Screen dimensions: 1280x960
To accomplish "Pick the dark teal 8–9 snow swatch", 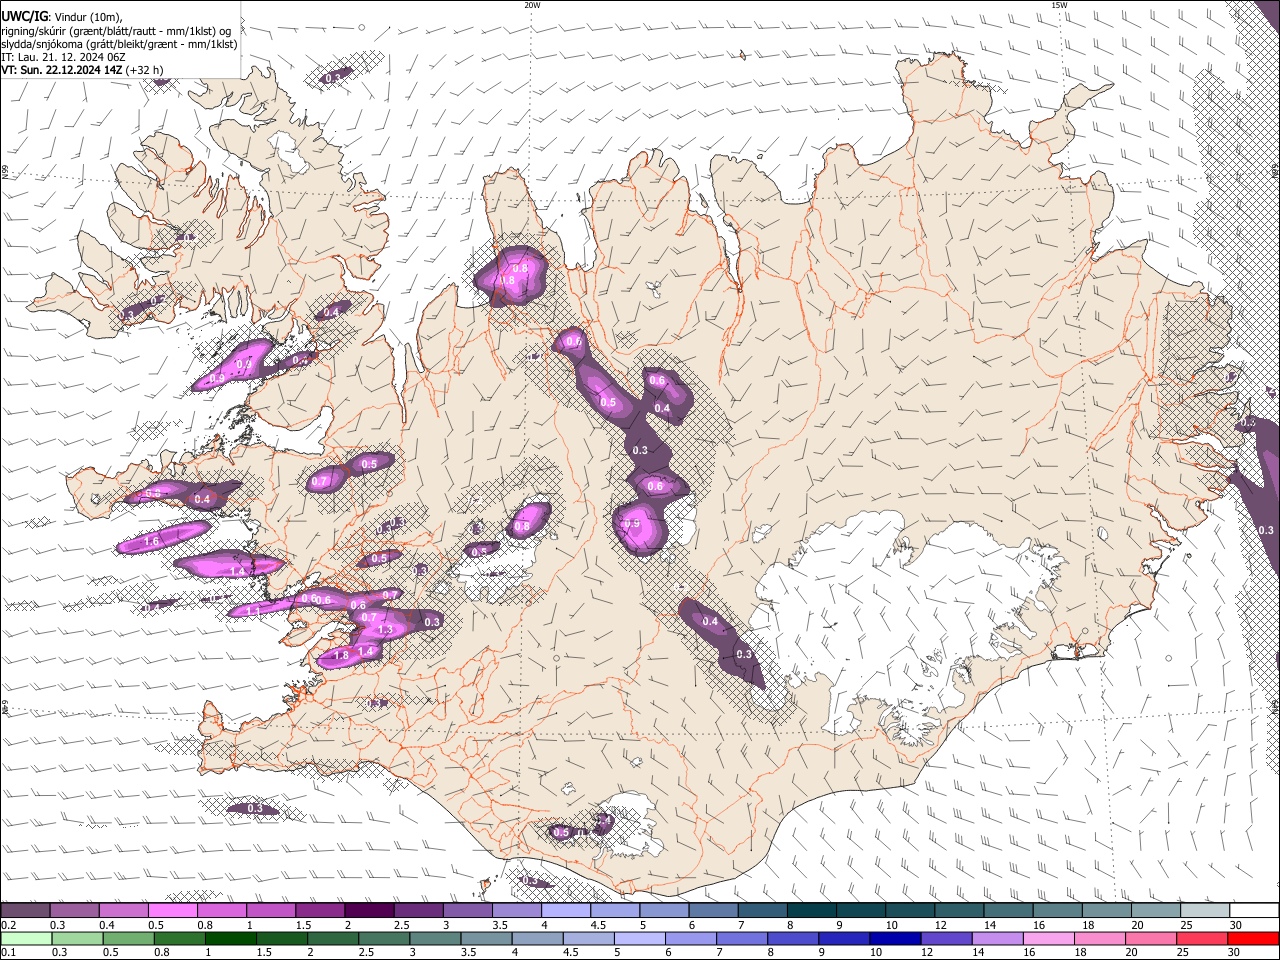I will pos(812,911).
